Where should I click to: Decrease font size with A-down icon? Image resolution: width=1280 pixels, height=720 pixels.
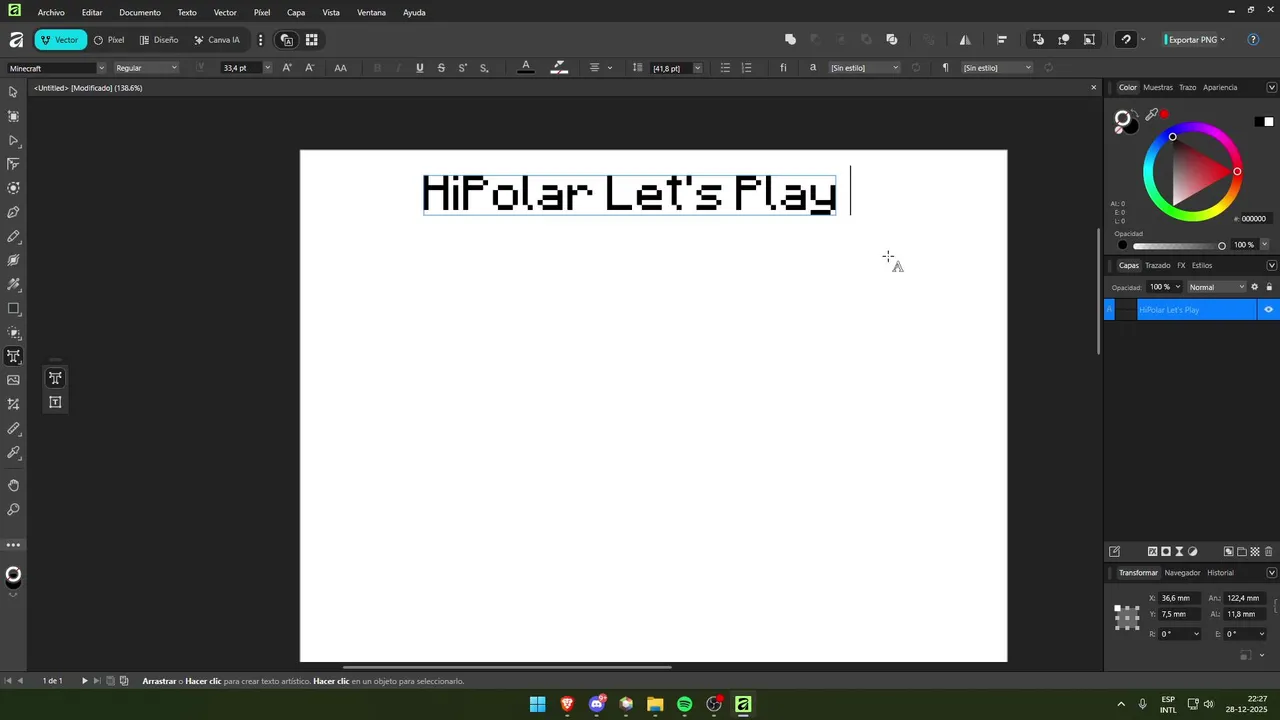[x=309, y=68]
